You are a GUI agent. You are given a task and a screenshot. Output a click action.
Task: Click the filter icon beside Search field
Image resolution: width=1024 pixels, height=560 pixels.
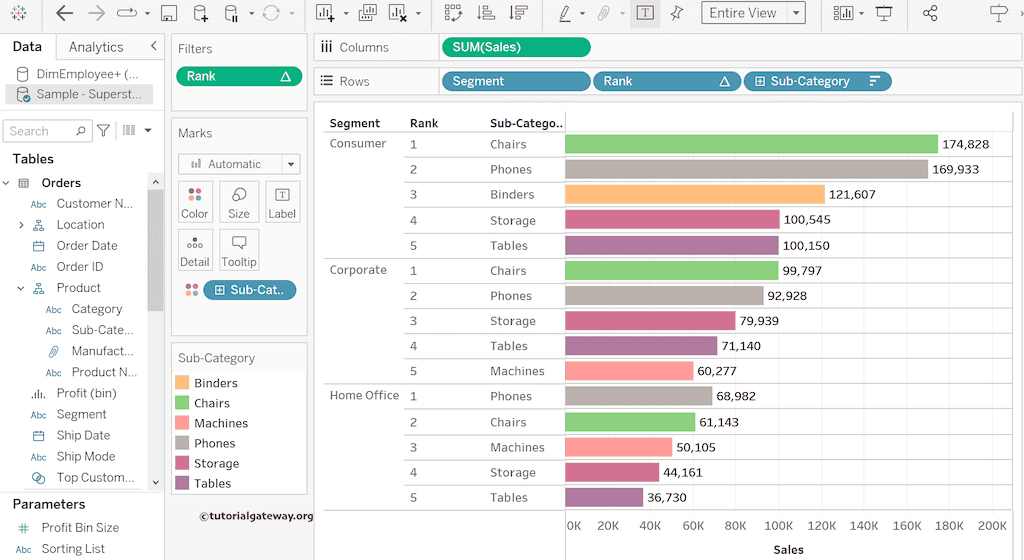point(103,131)
